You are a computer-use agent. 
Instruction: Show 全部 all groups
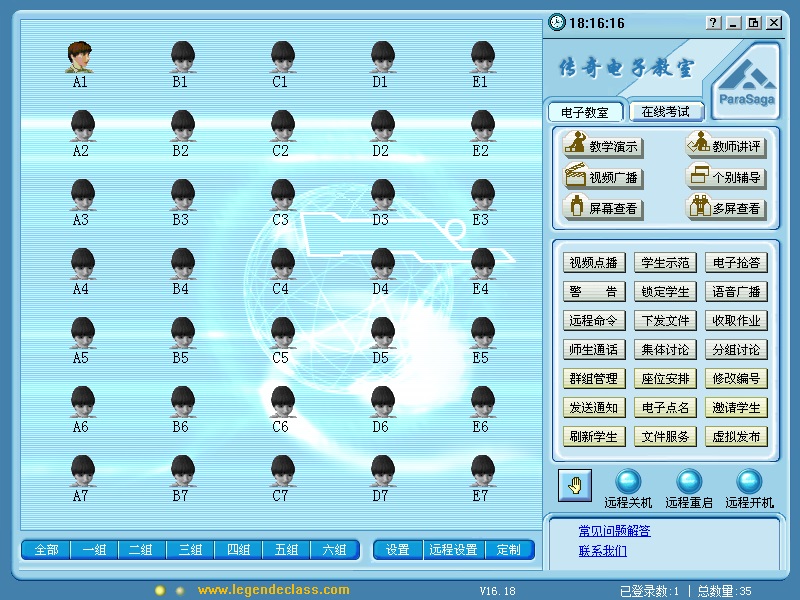[x=46, y=549]
